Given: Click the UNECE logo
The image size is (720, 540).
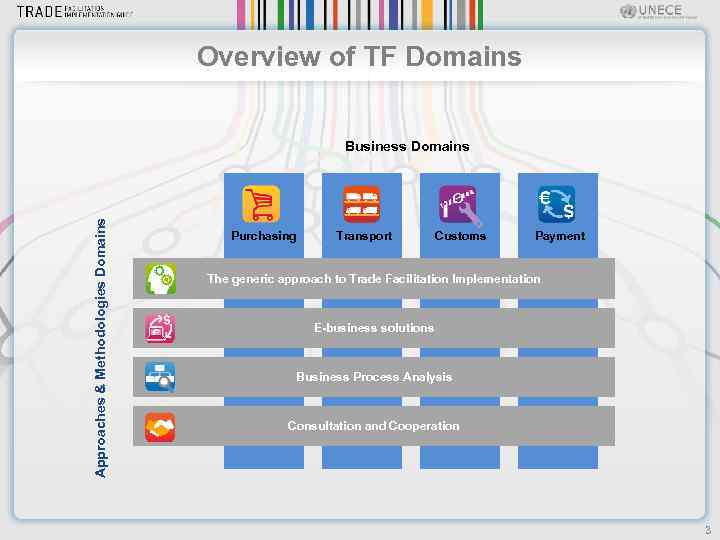Looking at the screenshot, I should (x=657, y=11).
